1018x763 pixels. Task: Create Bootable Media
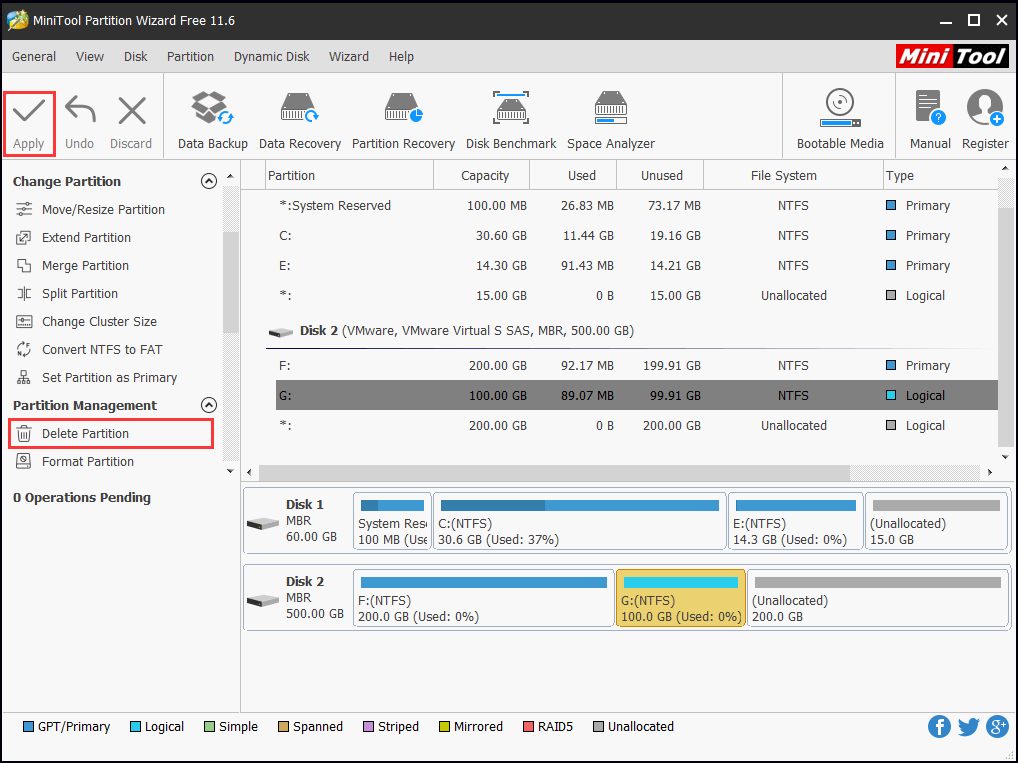pos(840,121)
